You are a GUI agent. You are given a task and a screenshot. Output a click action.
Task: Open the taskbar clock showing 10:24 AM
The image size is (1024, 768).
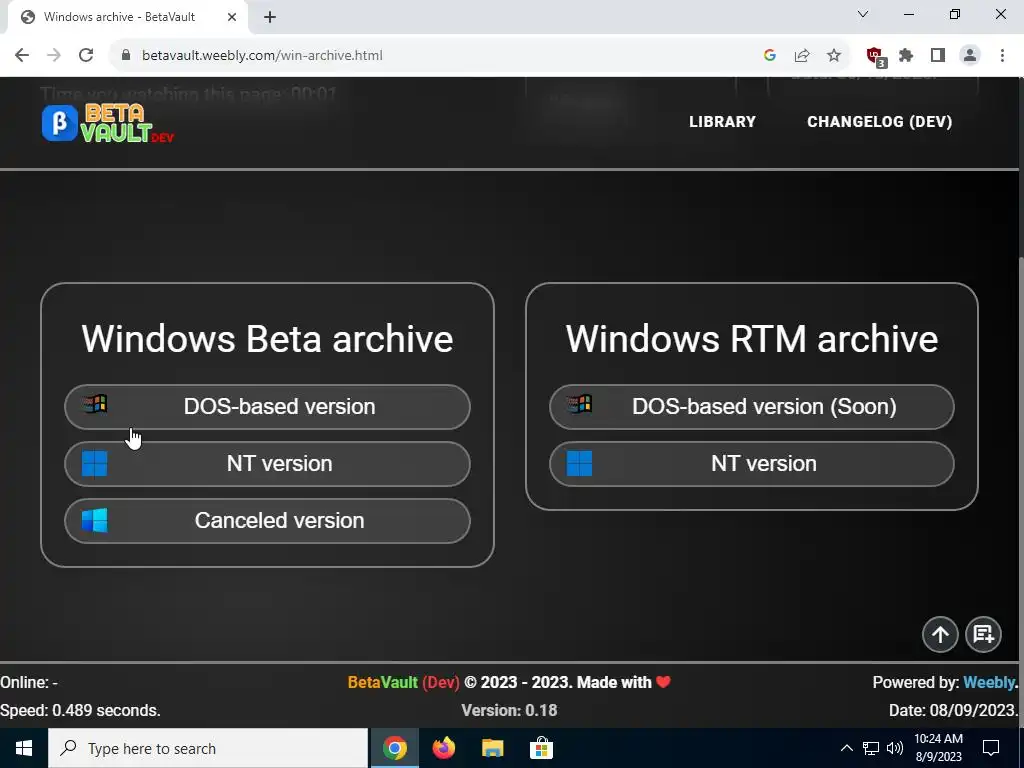click(x=938, y=748)
